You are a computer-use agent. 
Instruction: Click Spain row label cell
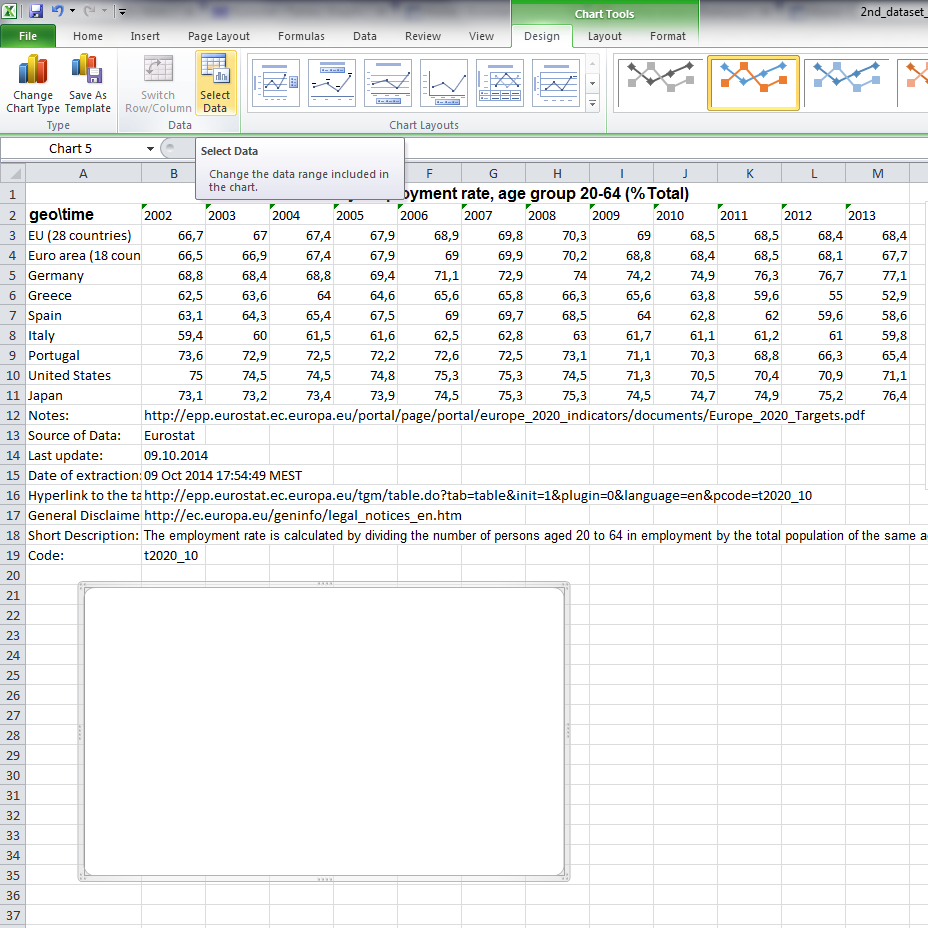[83, 316]
